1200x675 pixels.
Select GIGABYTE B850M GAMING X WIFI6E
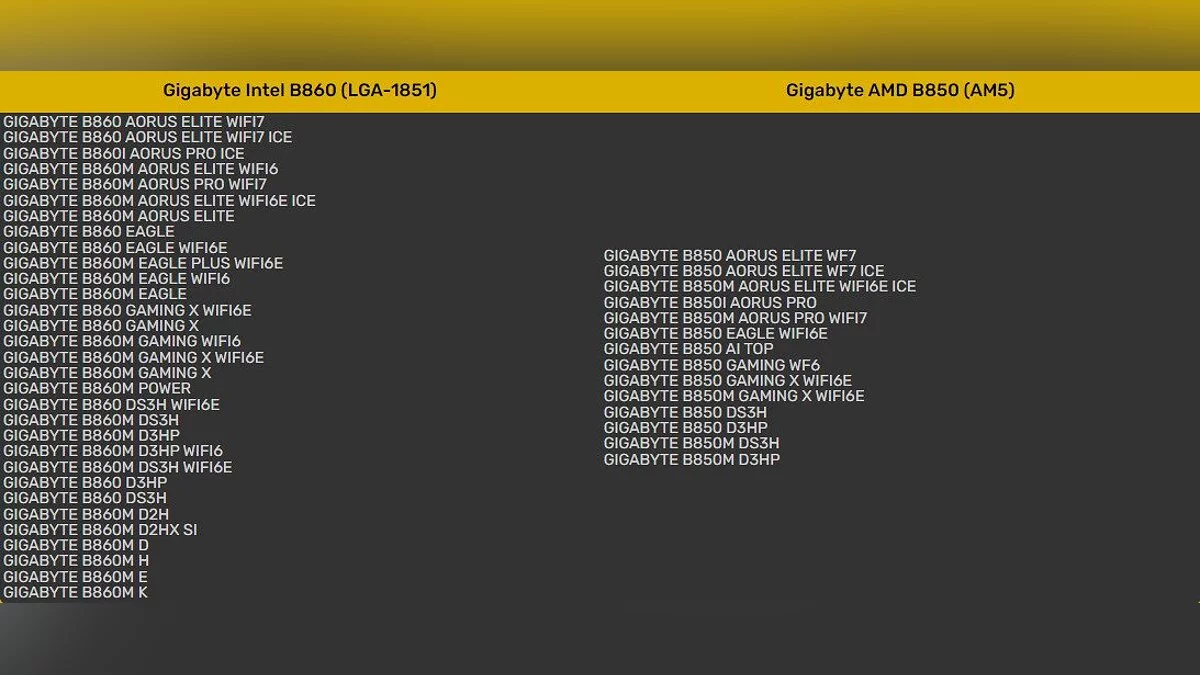[734, 396]
